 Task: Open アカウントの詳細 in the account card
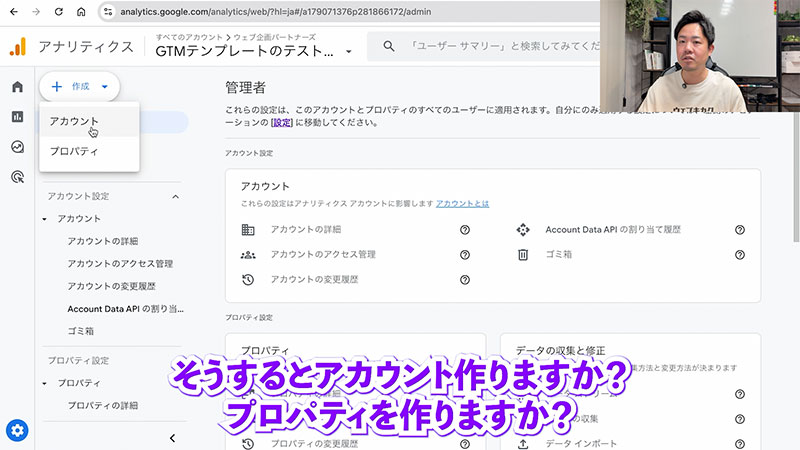tap(306, 230)
